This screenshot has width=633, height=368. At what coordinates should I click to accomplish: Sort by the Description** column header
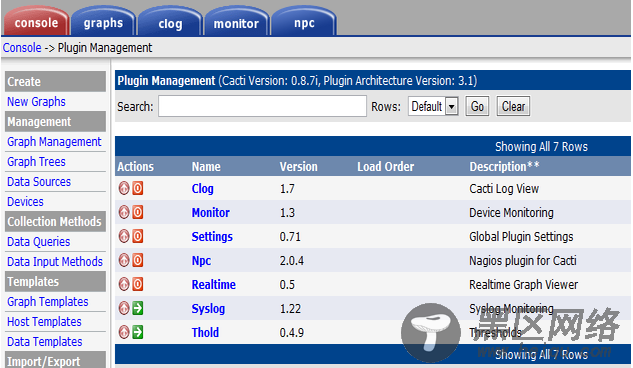pos(504,167)
